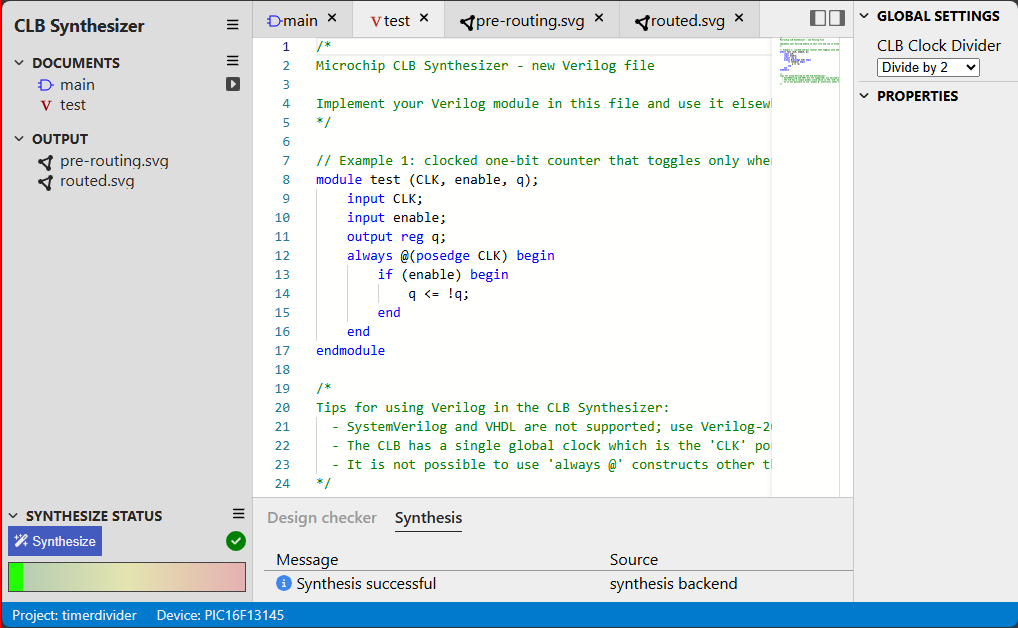Image resolution: width=1018 pixels, height=628 pixels.
Task: Click the resource usage gradient bar
Action: [x=127, y=577]
